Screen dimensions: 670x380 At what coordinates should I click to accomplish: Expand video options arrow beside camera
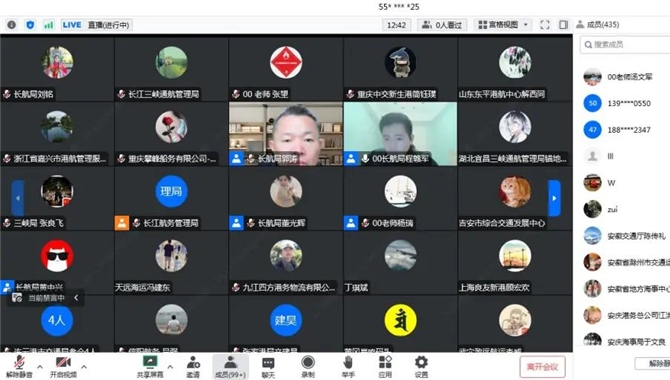84,367
